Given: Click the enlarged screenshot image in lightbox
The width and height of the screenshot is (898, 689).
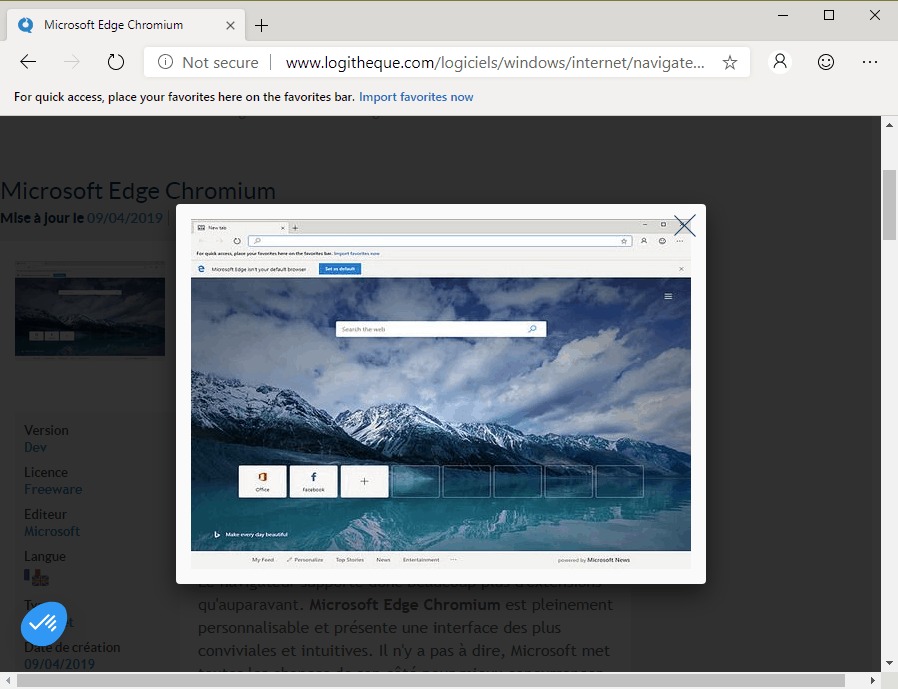Looking at the screenshot, I should tap(440, 394).
